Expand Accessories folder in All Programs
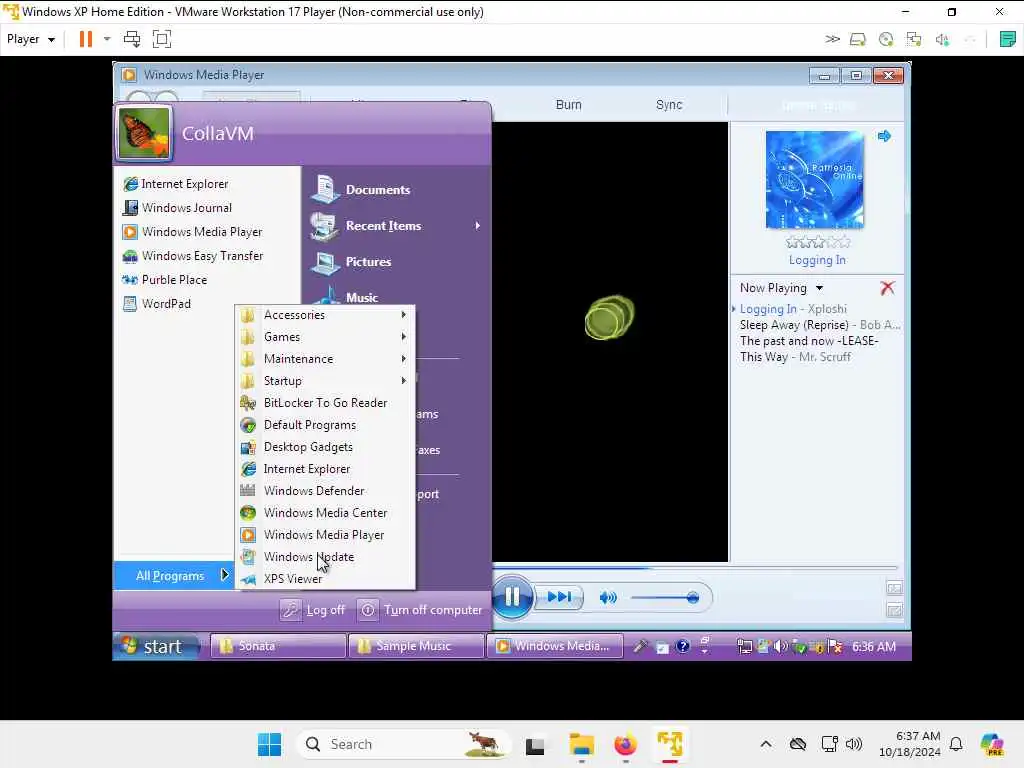Screen dimensions: 1024x768 click(x=325, y=315)
